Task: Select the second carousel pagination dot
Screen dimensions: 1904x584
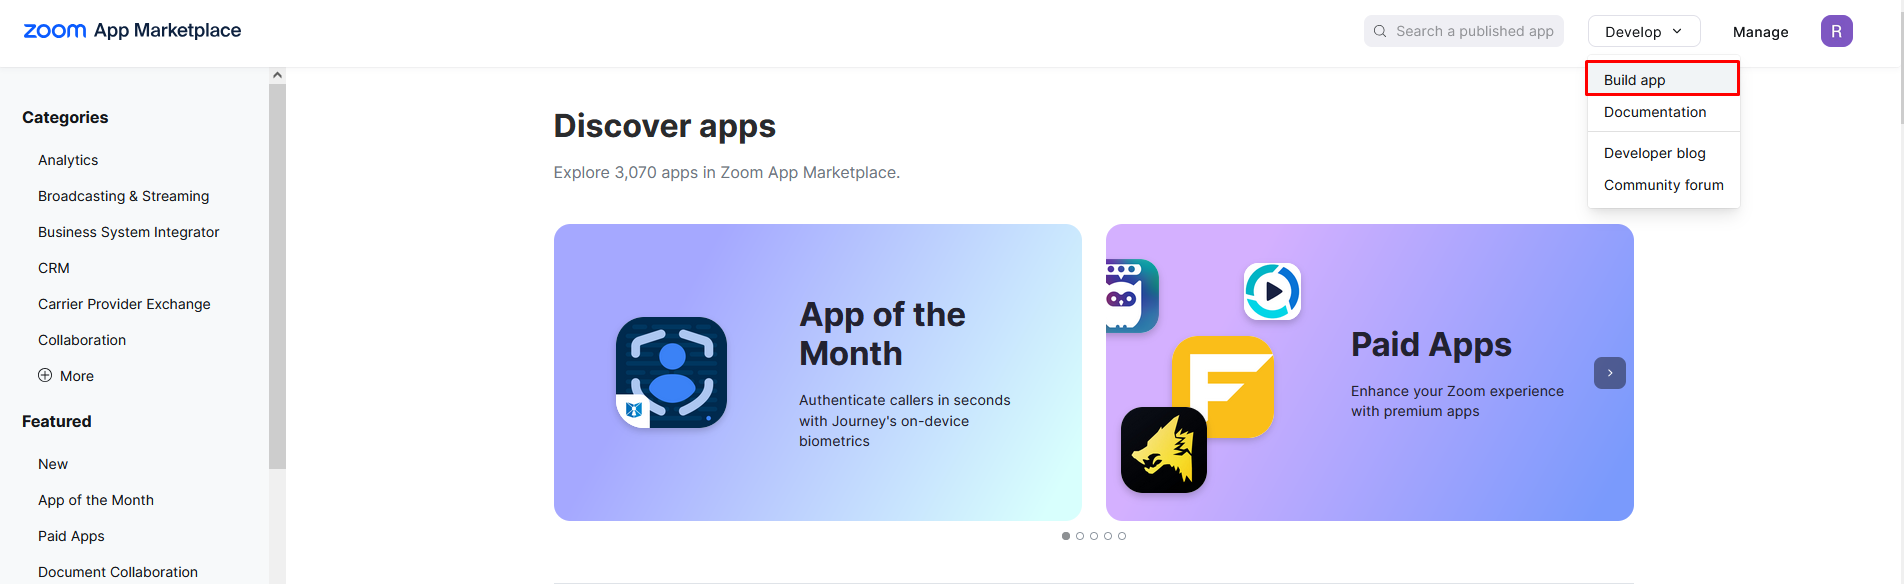Action: [1080, 536]
